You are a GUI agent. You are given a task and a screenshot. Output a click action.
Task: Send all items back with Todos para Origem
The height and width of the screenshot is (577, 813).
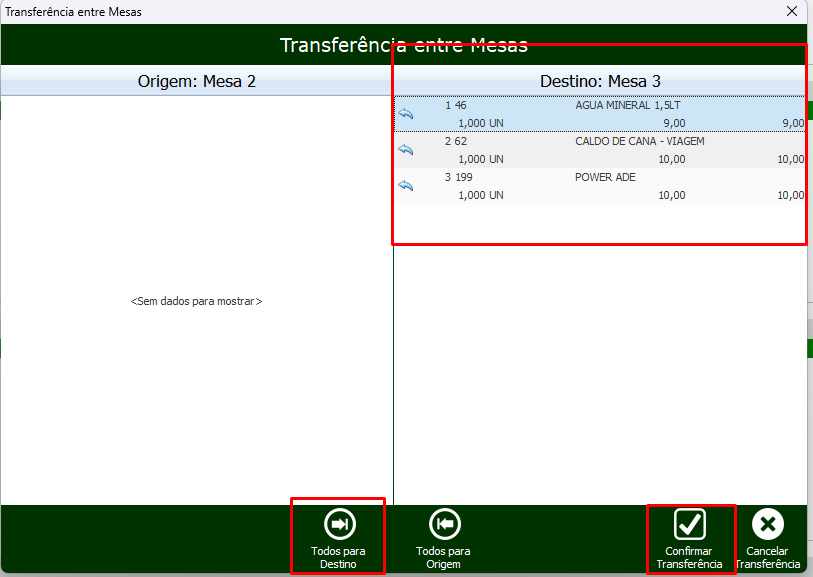point(443,538)
